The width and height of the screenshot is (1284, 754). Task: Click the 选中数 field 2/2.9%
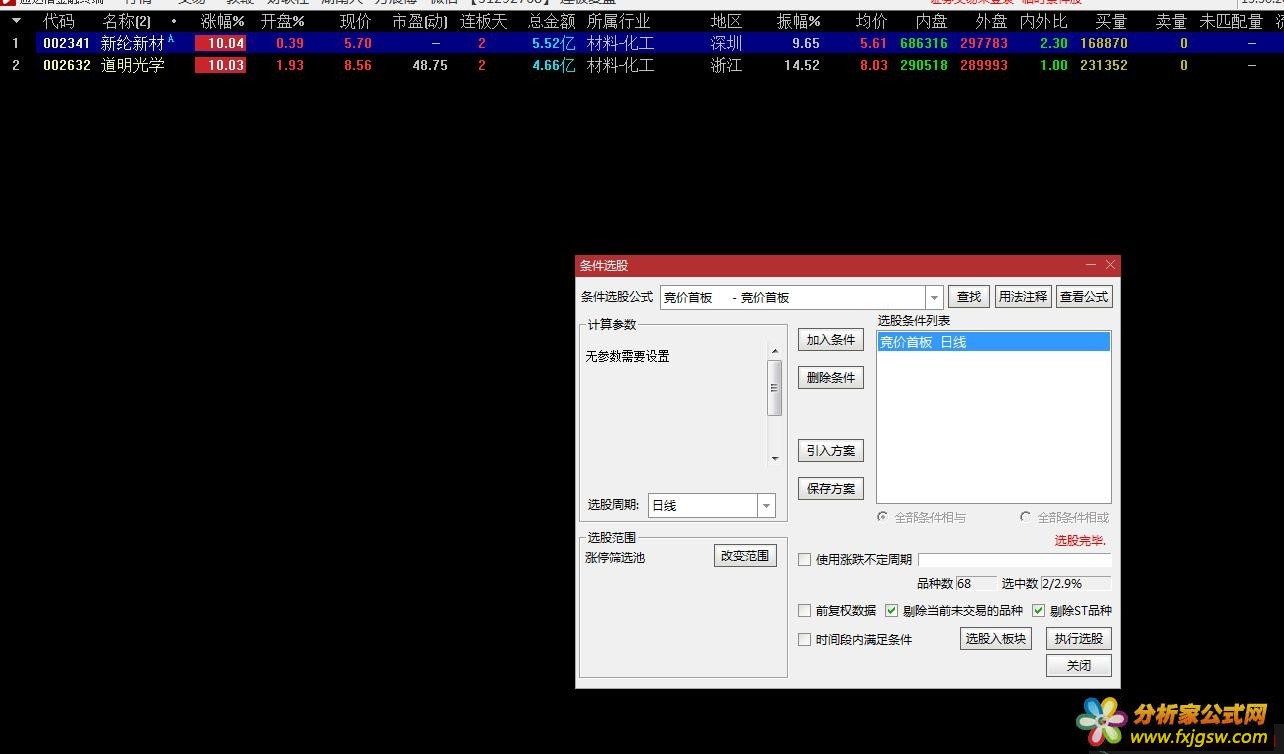point(1075,583)
